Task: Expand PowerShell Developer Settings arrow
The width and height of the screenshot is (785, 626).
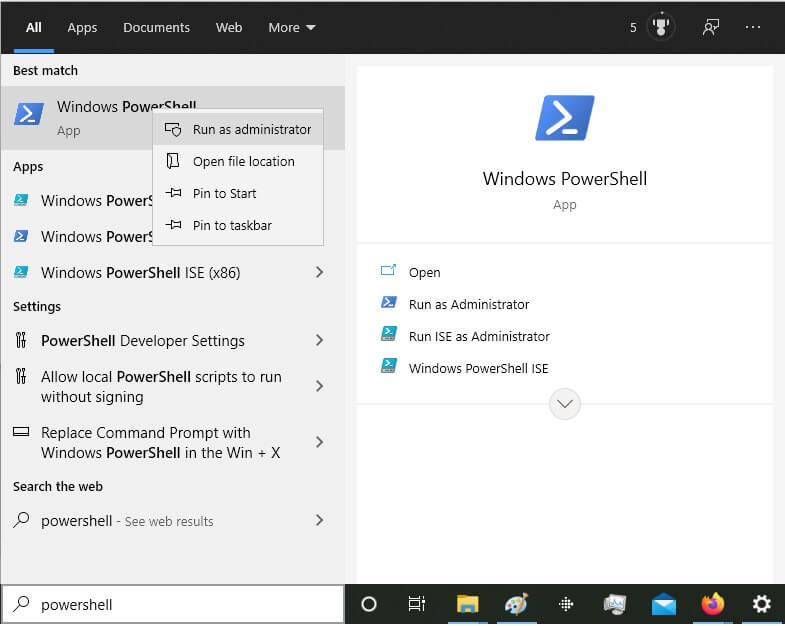Action: coord(319,341)
